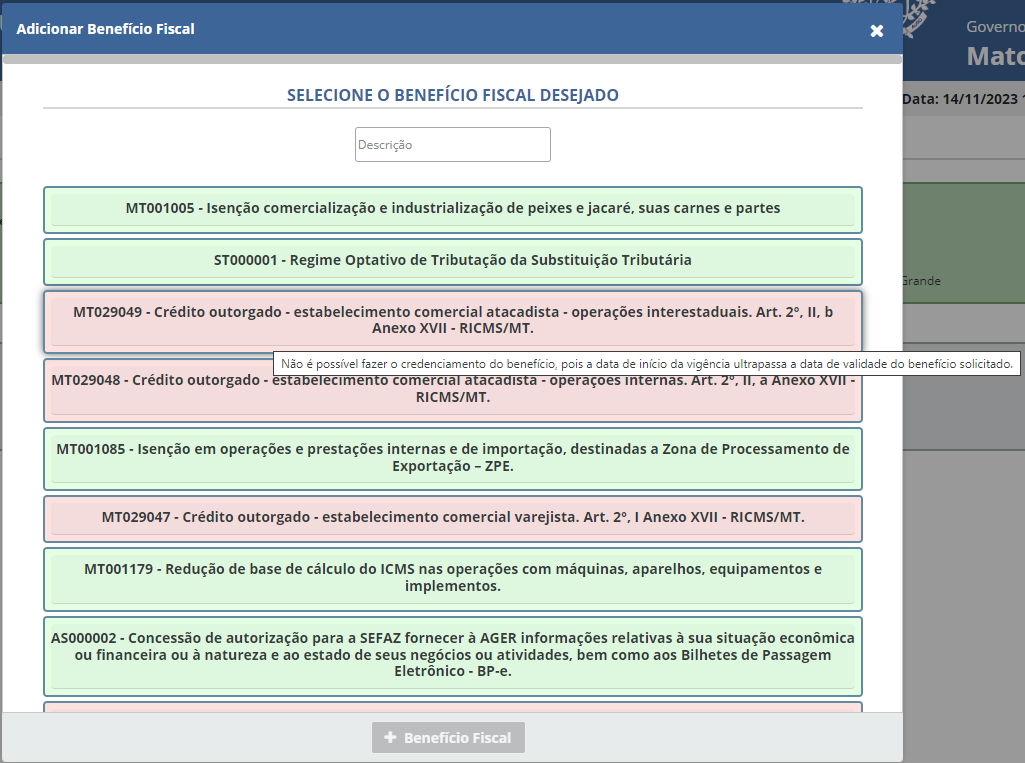The width and height of the screenshot is (1025, 763).
Task: Click the plus icon on Benefício Fiscal button
Action: pos(390,738)
